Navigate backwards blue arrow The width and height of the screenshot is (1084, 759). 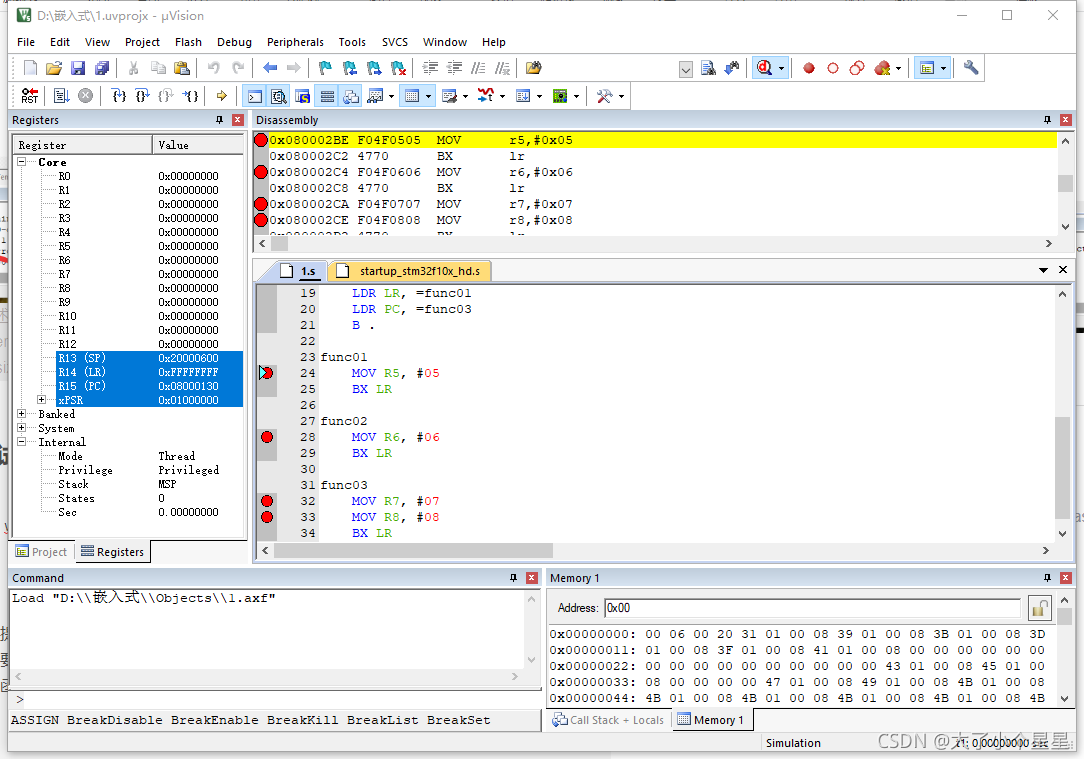click(270, 68)
